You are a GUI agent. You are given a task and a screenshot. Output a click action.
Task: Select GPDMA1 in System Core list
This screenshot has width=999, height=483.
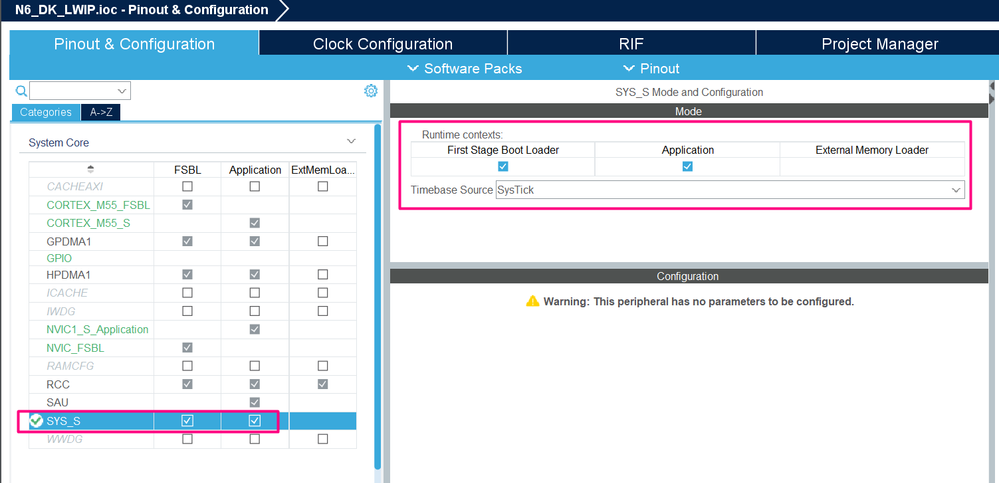click(x=68, y=242)
